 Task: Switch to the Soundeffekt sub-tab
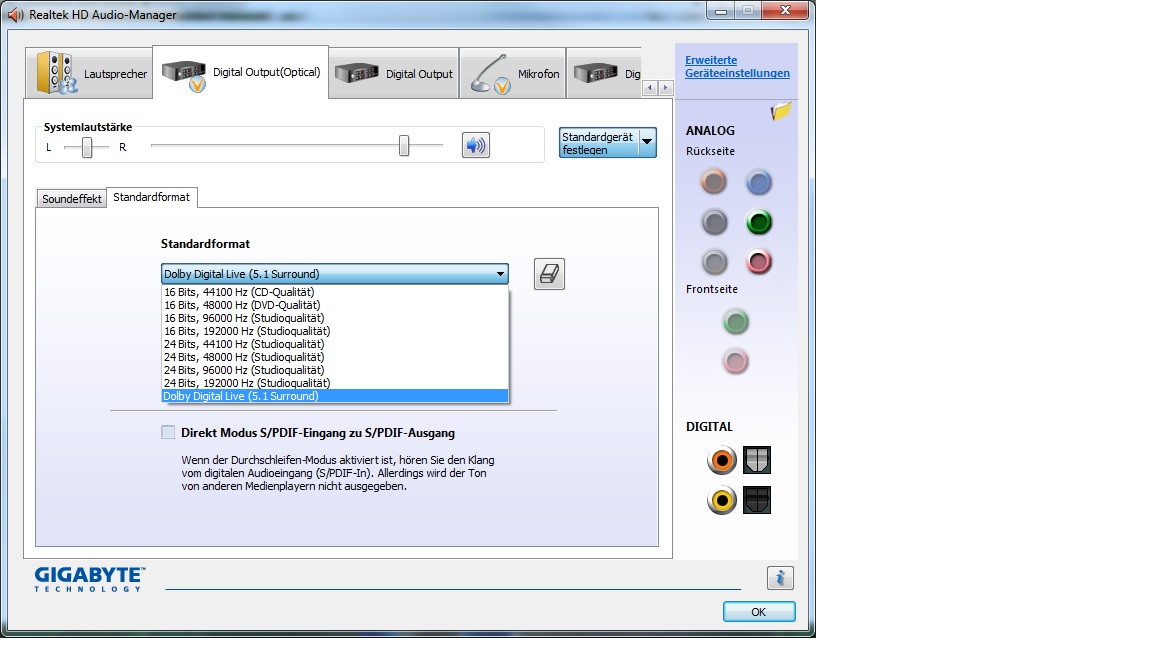(71, 198)
